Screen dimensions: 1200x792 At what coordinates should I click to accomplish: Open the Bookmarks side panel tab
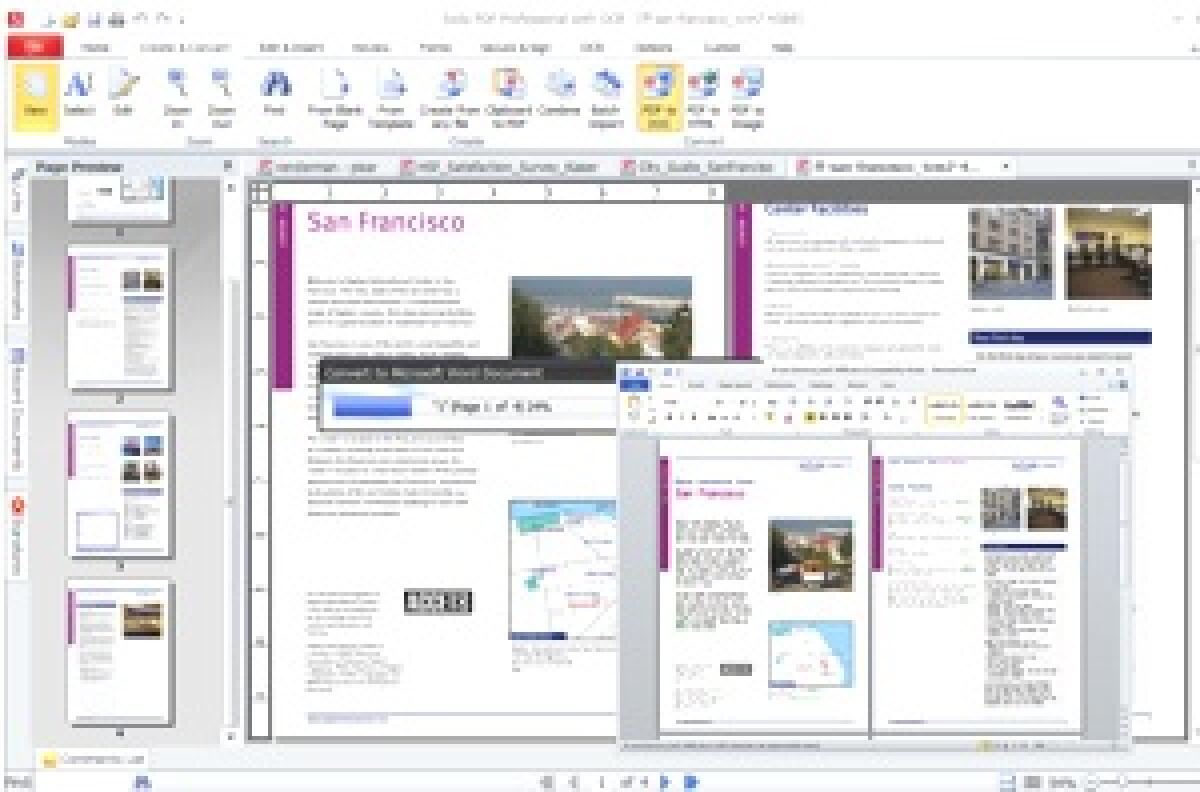point(17,282)
